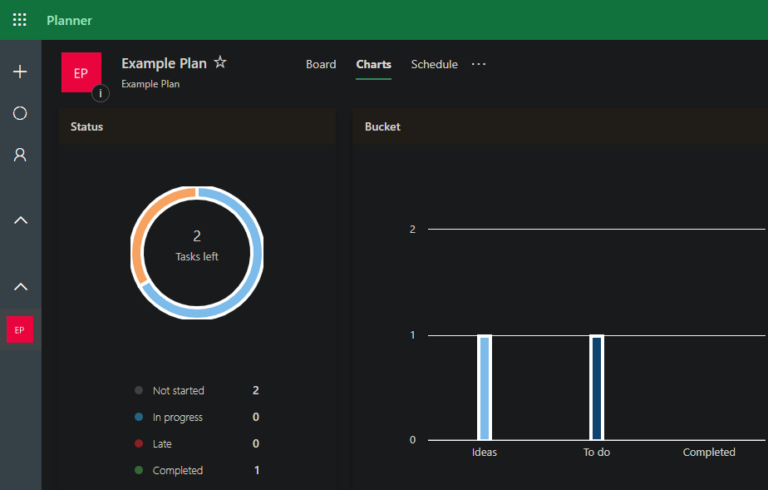768x490 pixels.
Task: Click the Example Plan title
Action: coord(164,63)
